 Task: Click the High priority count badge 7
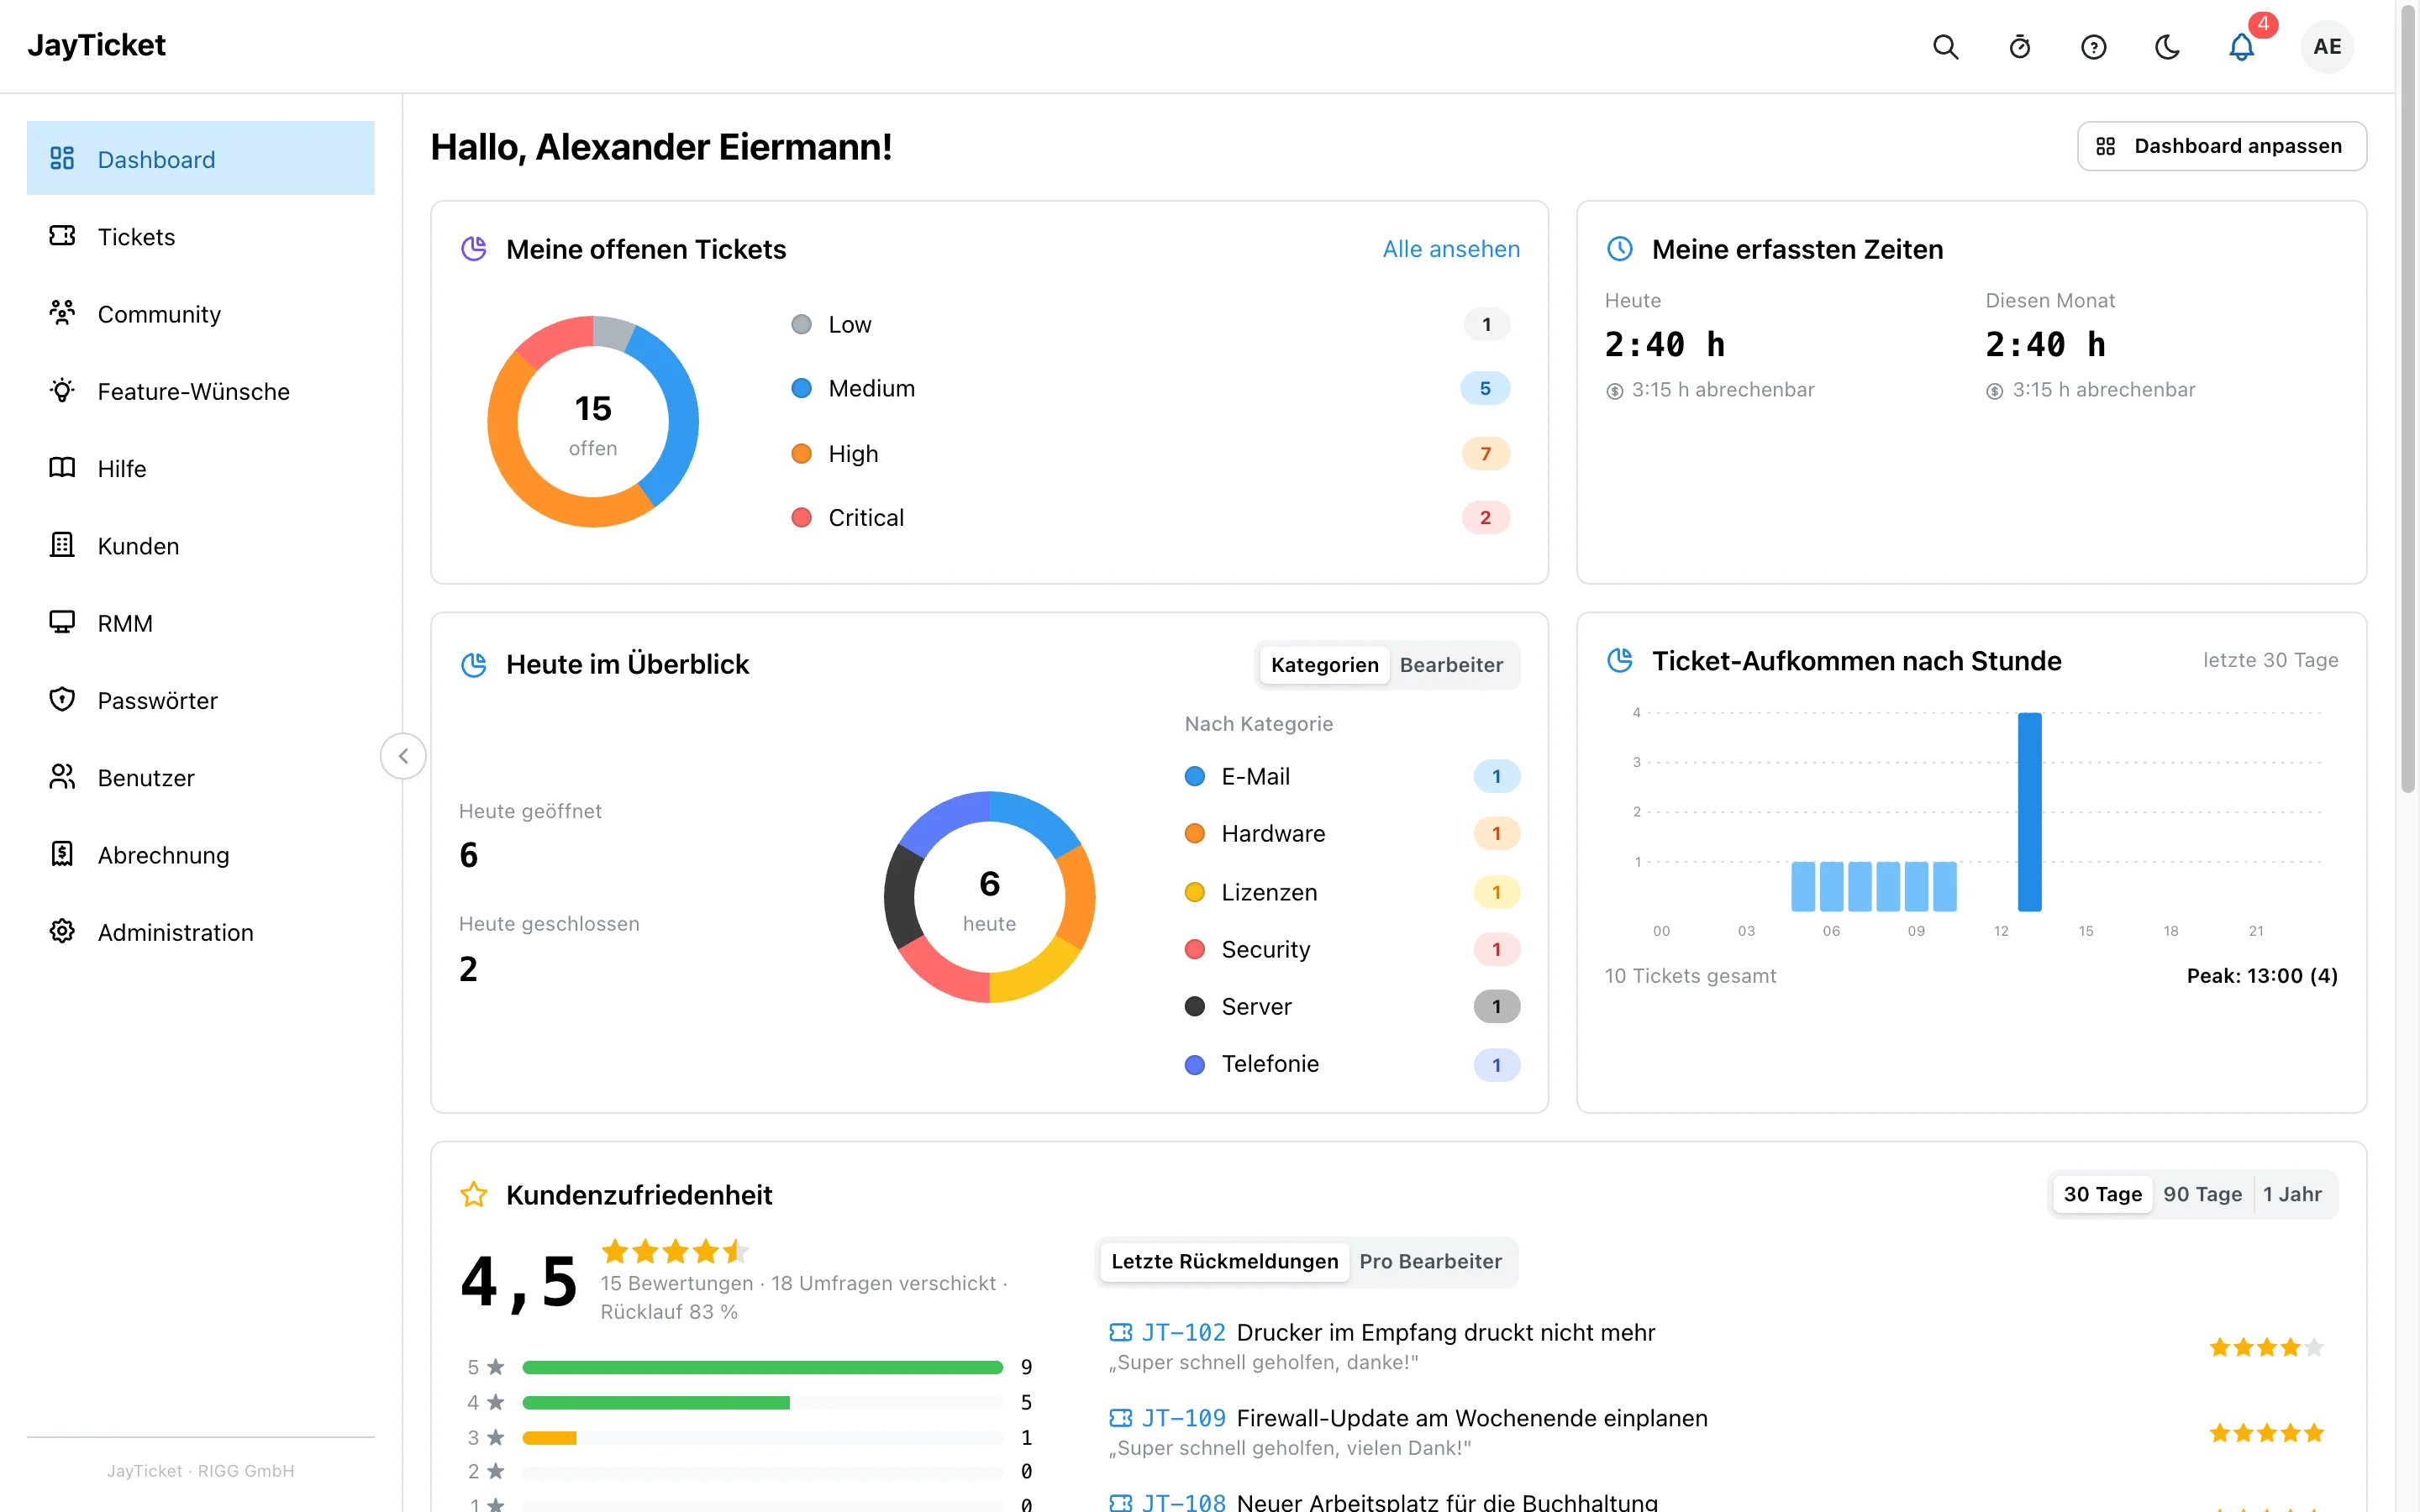pyautogui.click(x=1485, y=454)
